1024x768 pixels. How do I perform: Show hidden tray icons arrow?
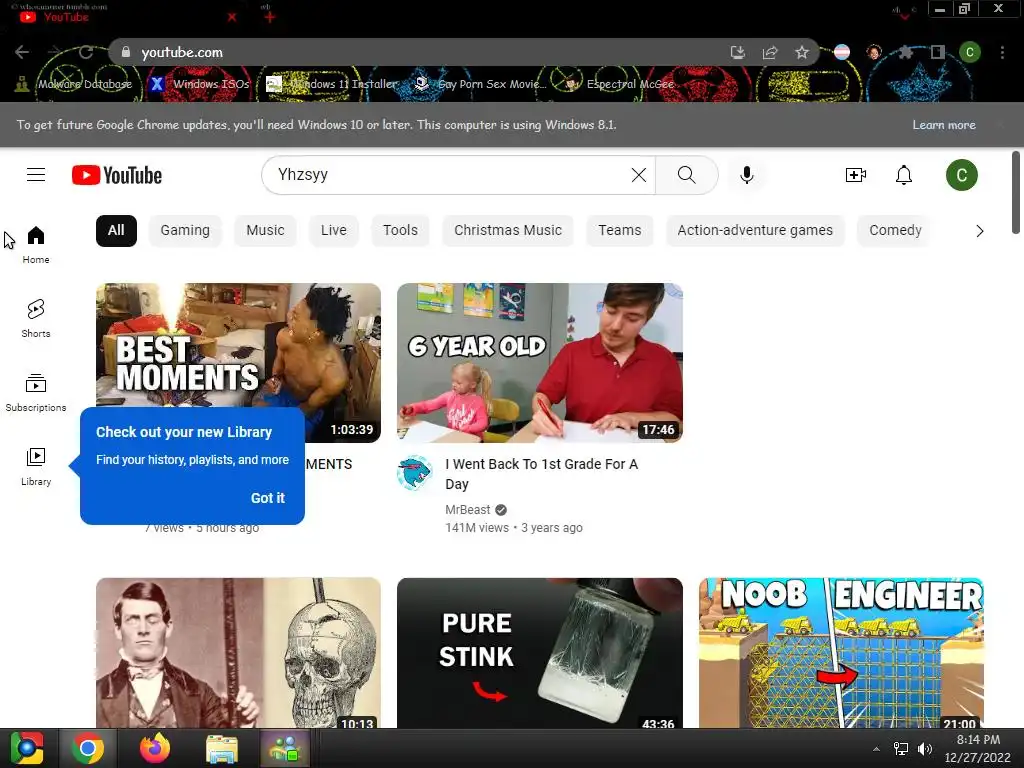[876, 749]
